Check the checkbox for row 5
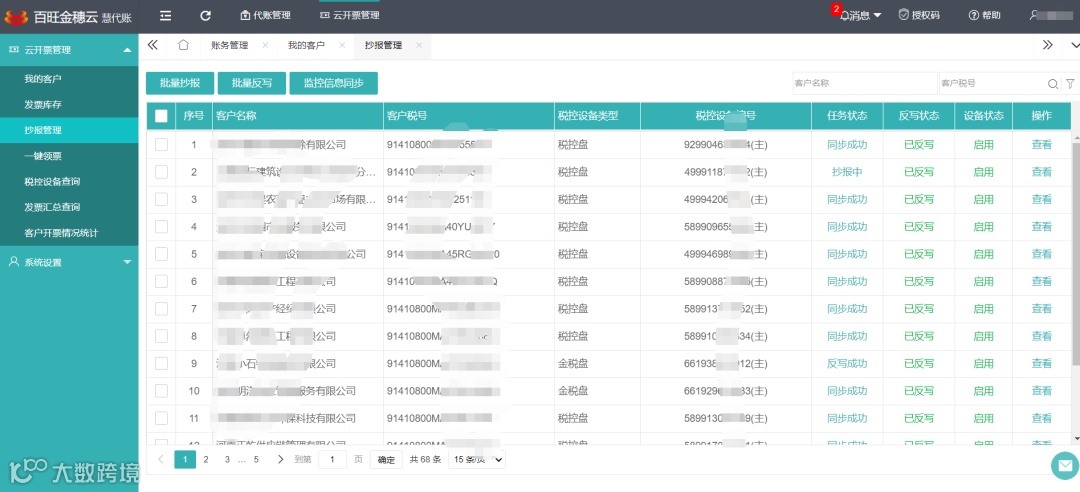Image resolution: width=1080 pixels, height=492 pixels. pos(161,254)
